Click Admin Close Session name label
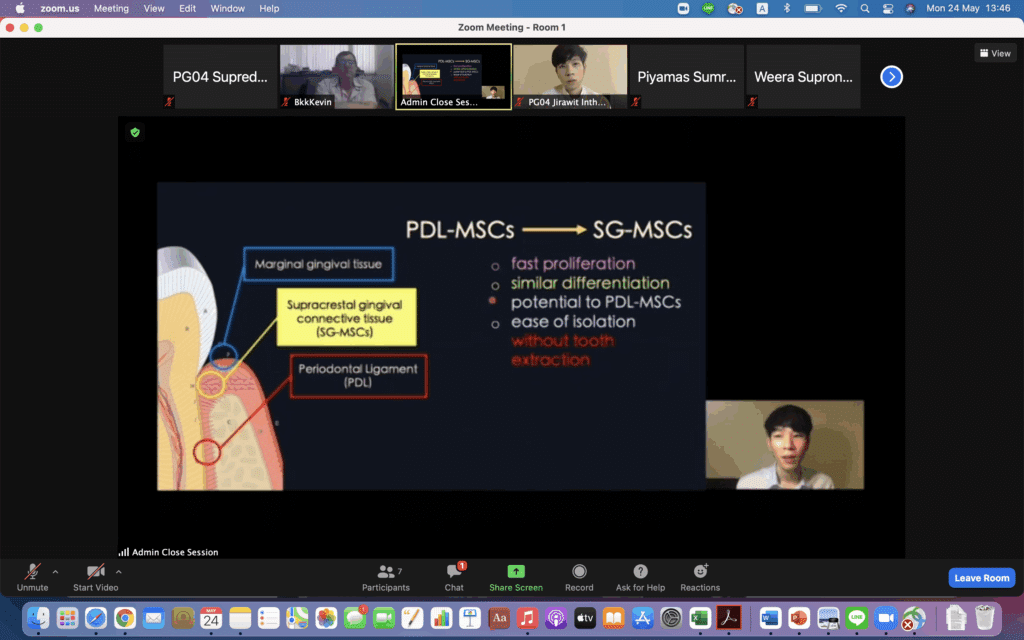This screenshot has height=640, width=1024. (x=175, y=552)
